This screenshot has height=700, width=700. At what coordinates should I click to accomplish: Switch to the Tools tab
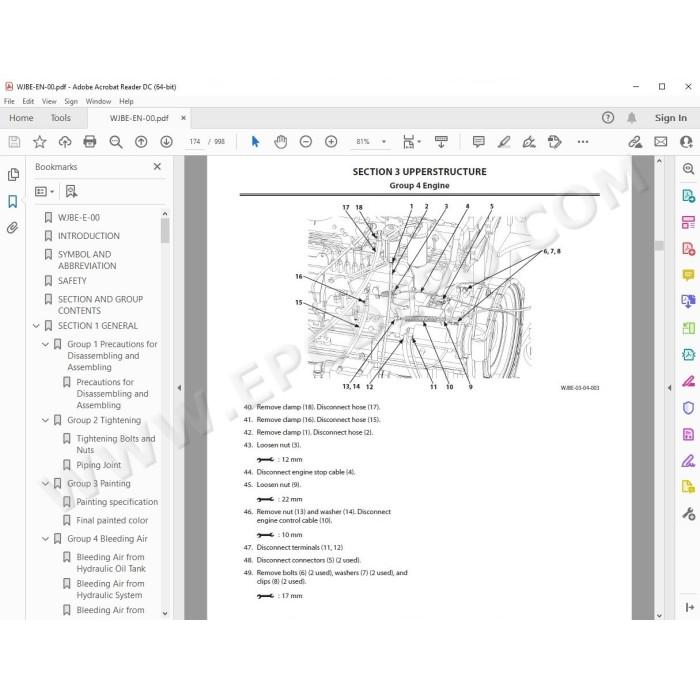pos(60,118)
